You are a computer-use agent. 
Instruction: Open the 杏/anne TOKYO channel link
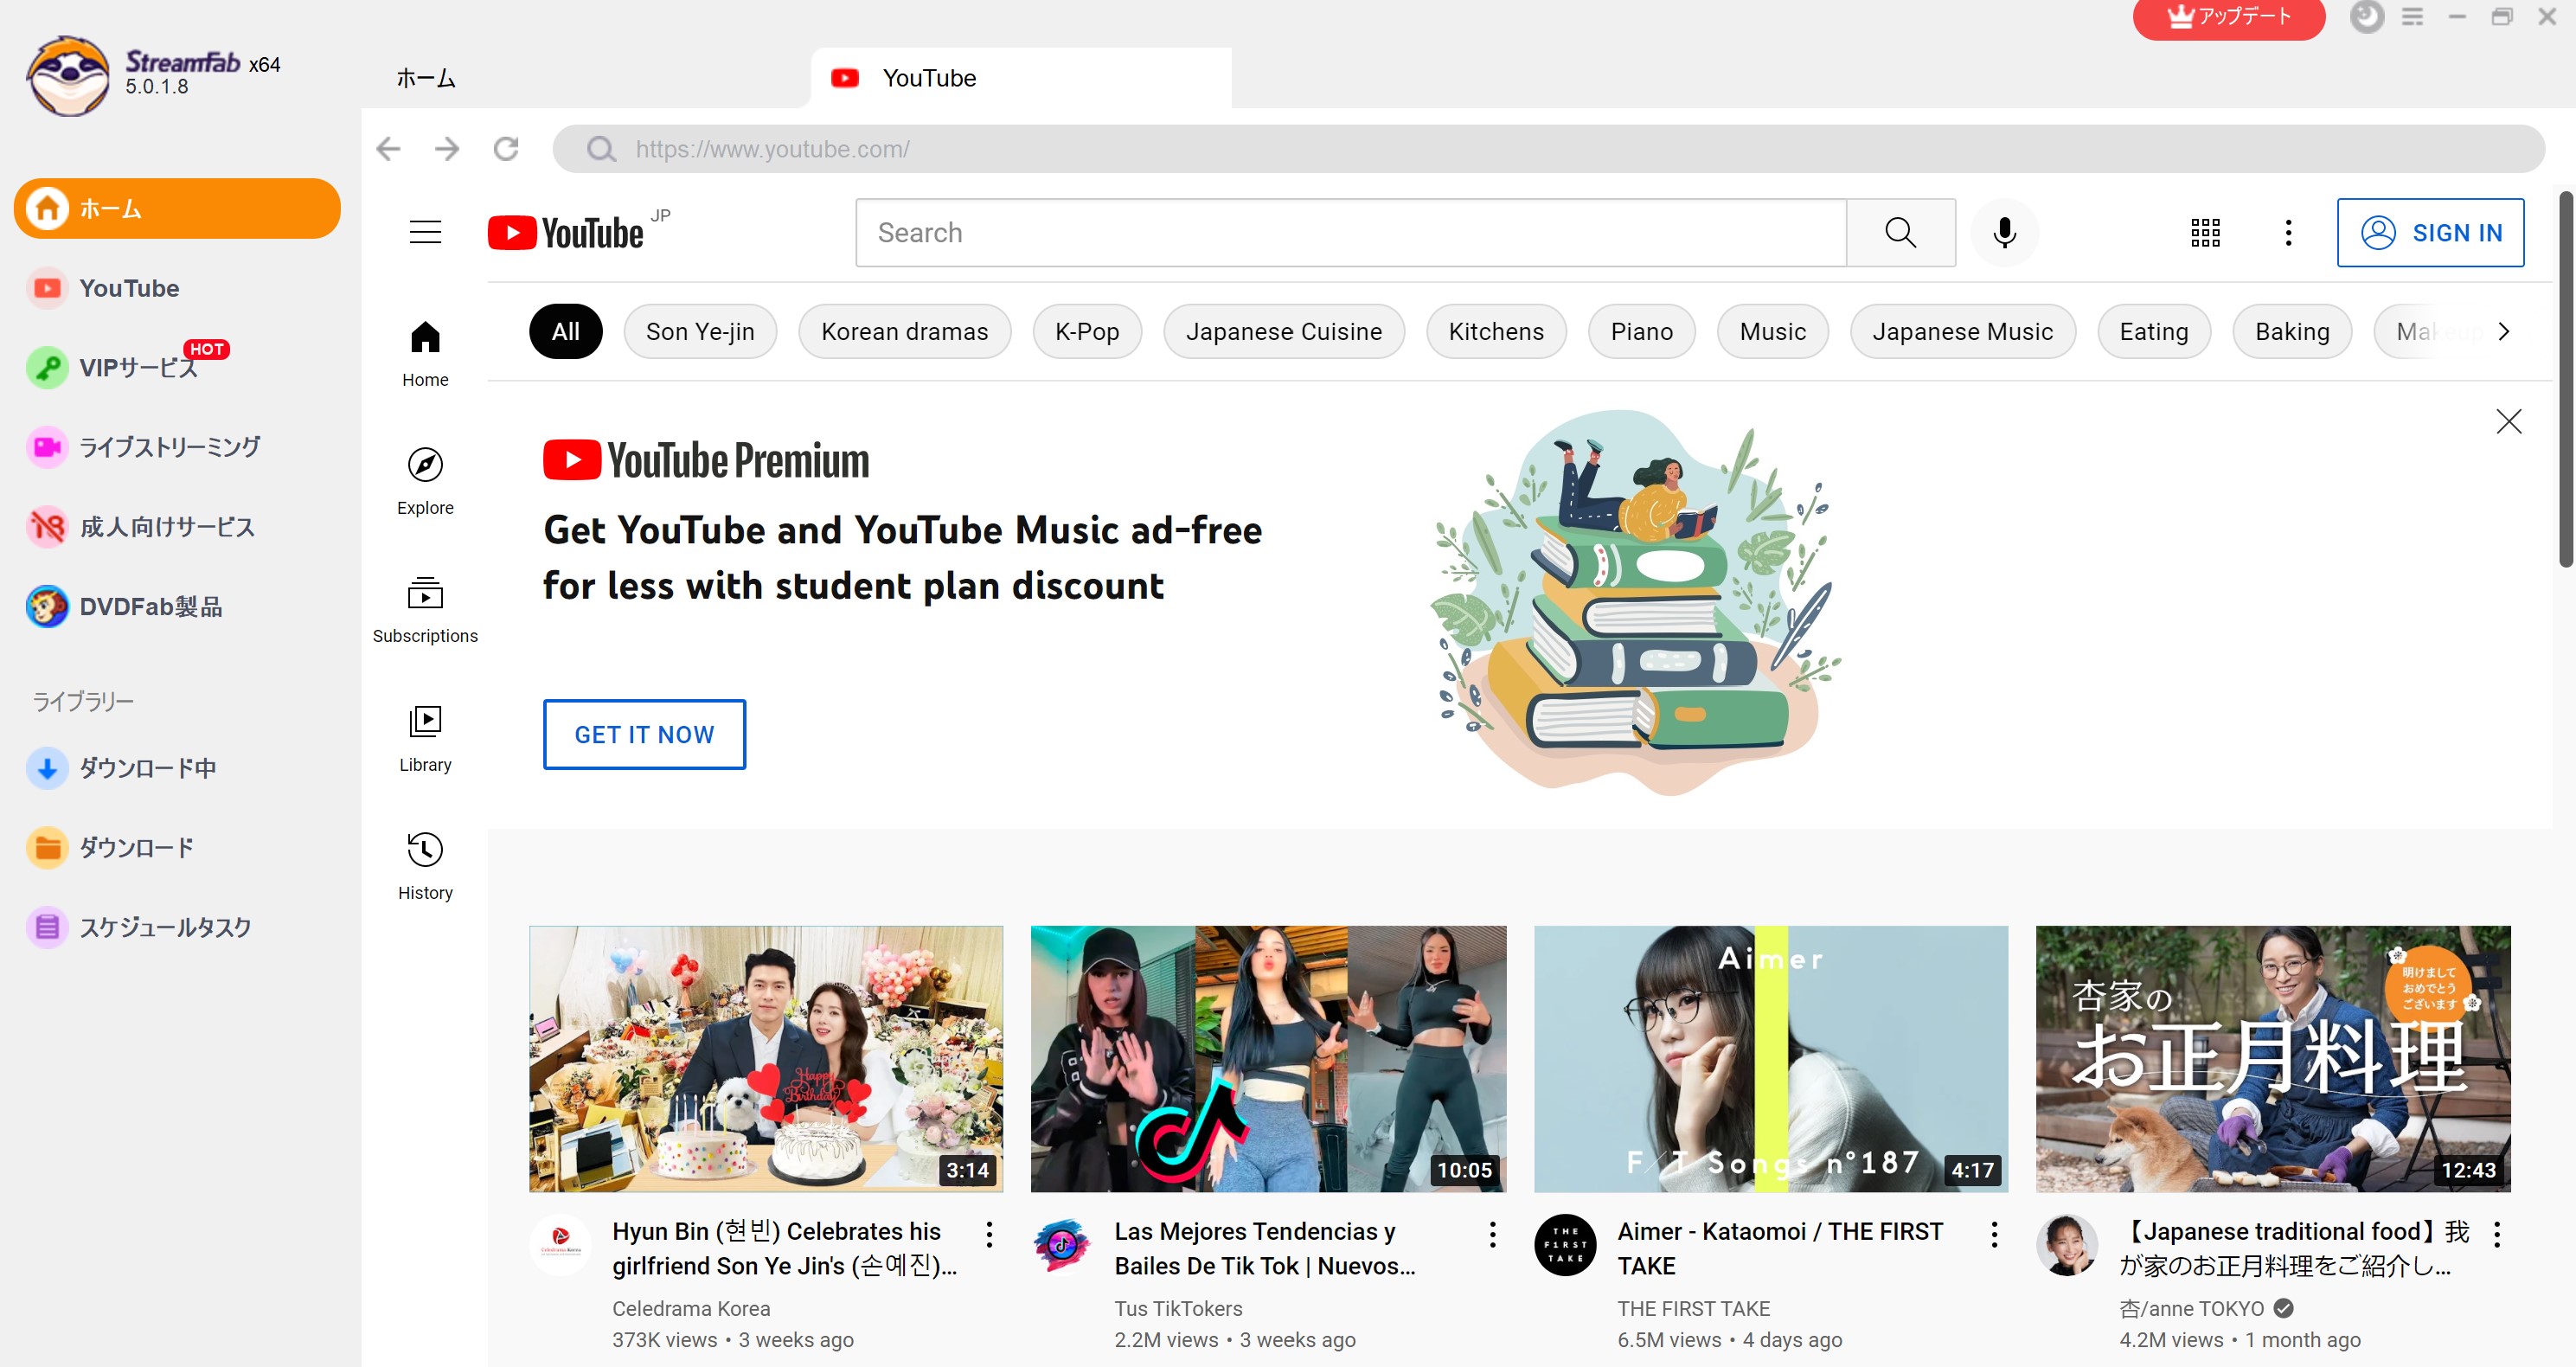(x=2191, y=1308)
